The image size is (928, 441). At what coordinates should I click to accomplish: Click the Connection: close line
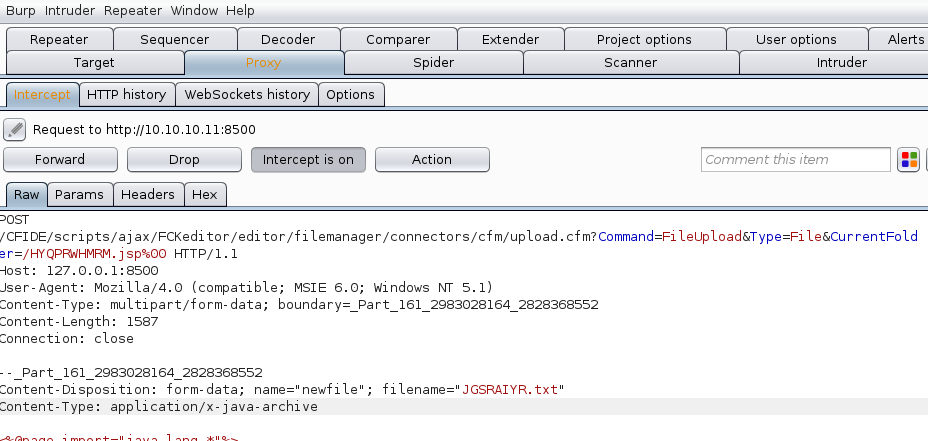coord(67,339)
